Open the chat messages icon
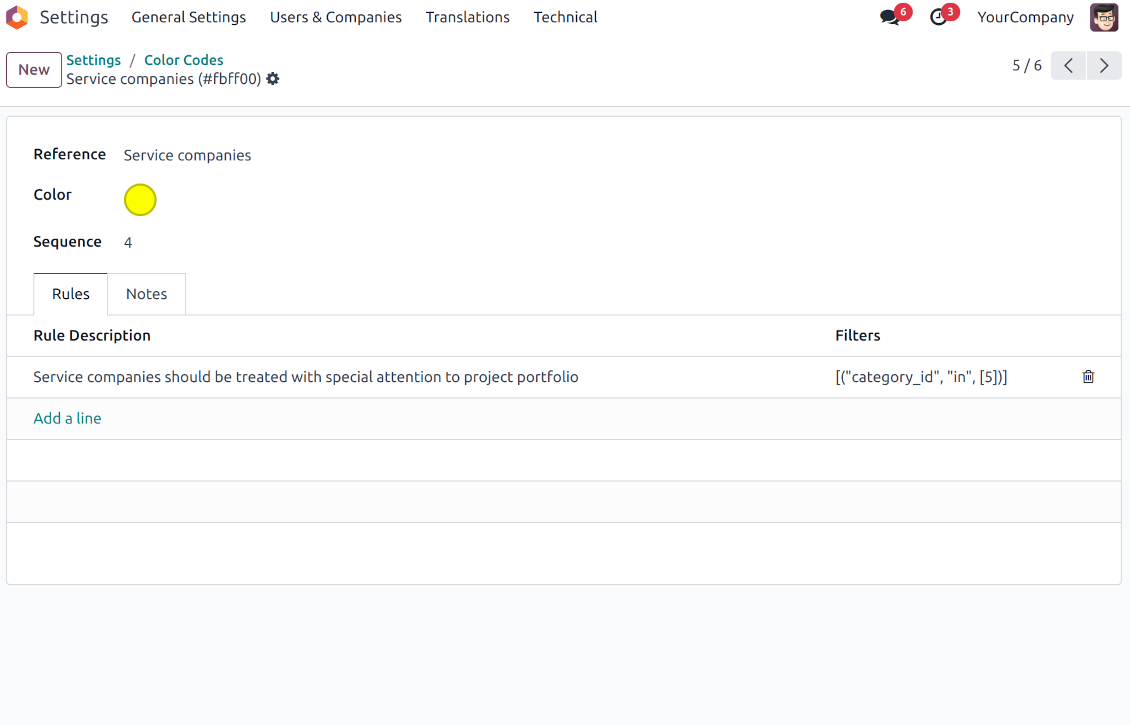The image size is (1130, 725). [889, 17]
